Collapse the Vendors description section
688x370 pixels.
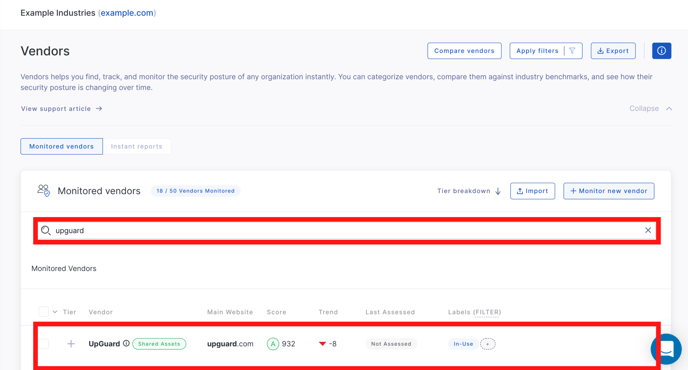coord(650,108)
